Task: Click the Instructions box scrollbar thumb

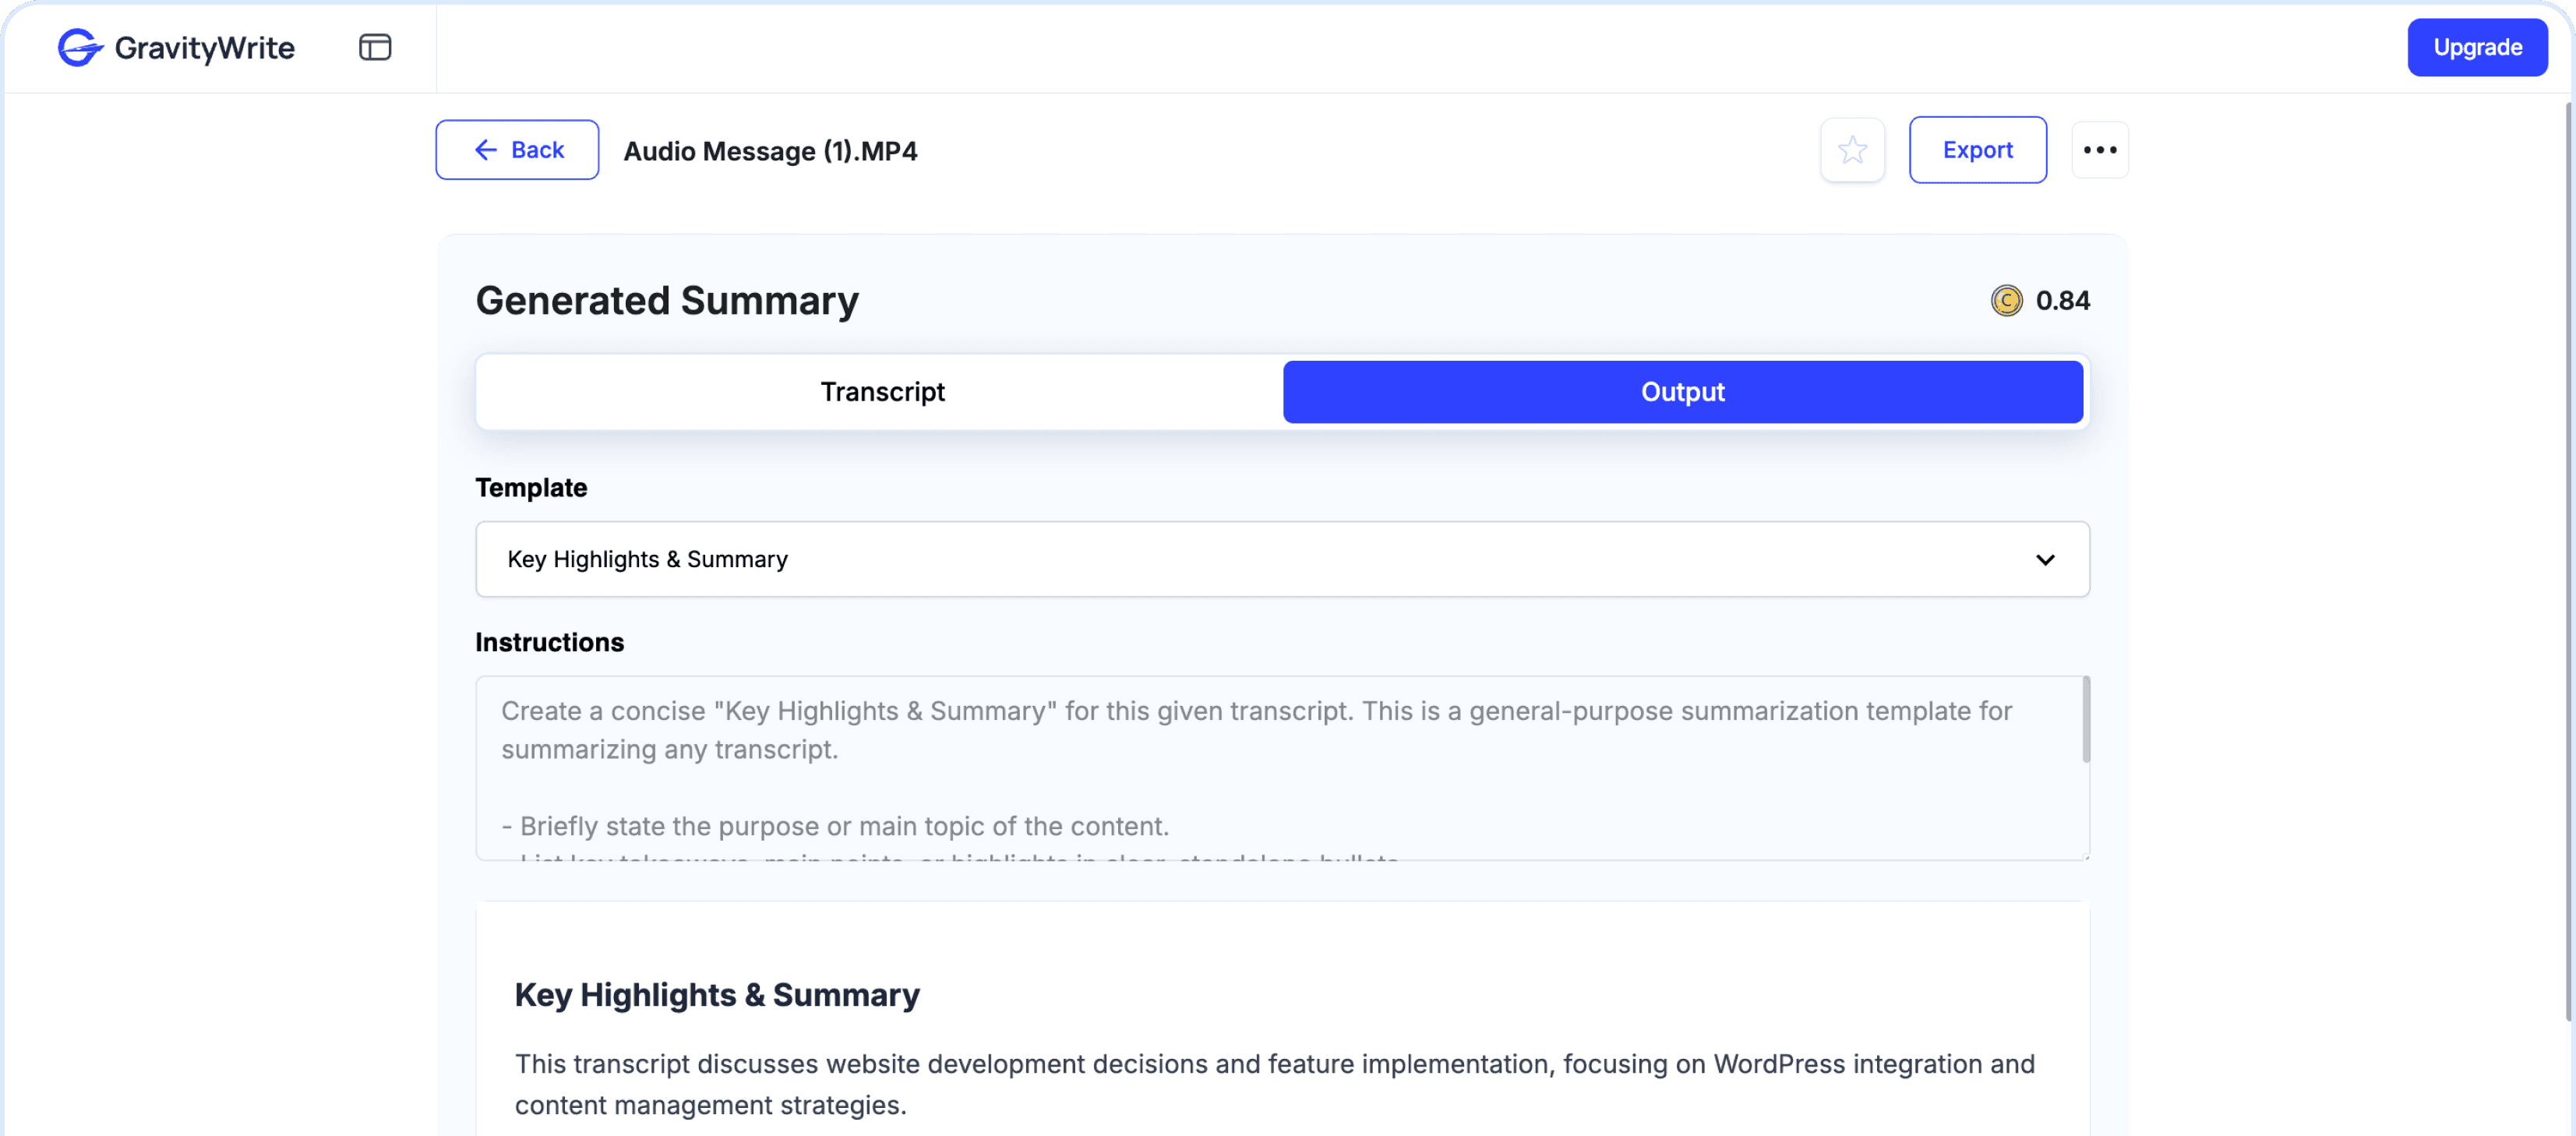Action: [2085, 720]
